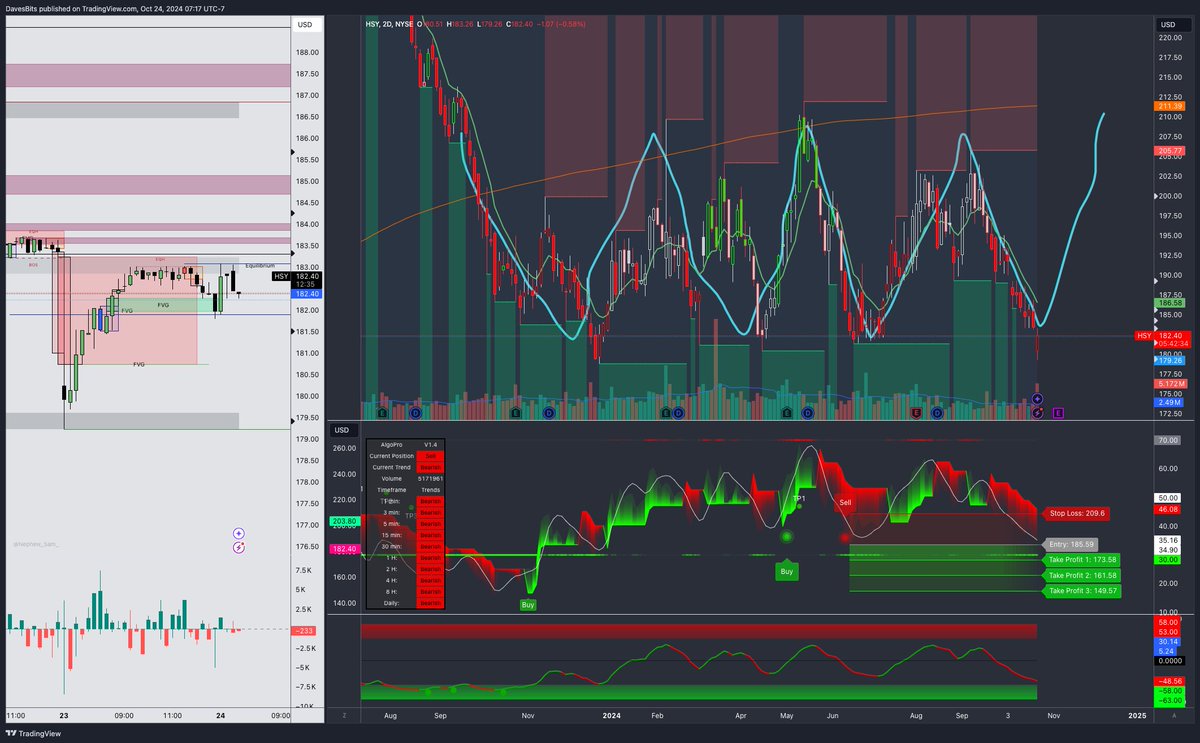
Task: Click the Take Profit 3: 149.57 label
Action: [1082, 591]
